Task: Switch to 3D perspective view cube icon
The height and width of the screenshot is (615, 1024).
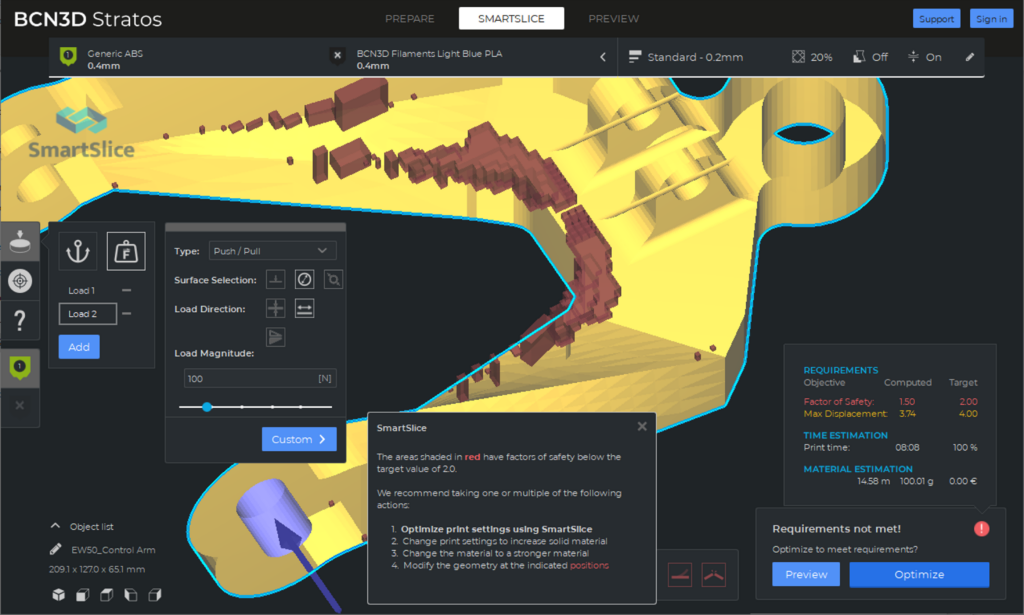Action: coord(59,595)
